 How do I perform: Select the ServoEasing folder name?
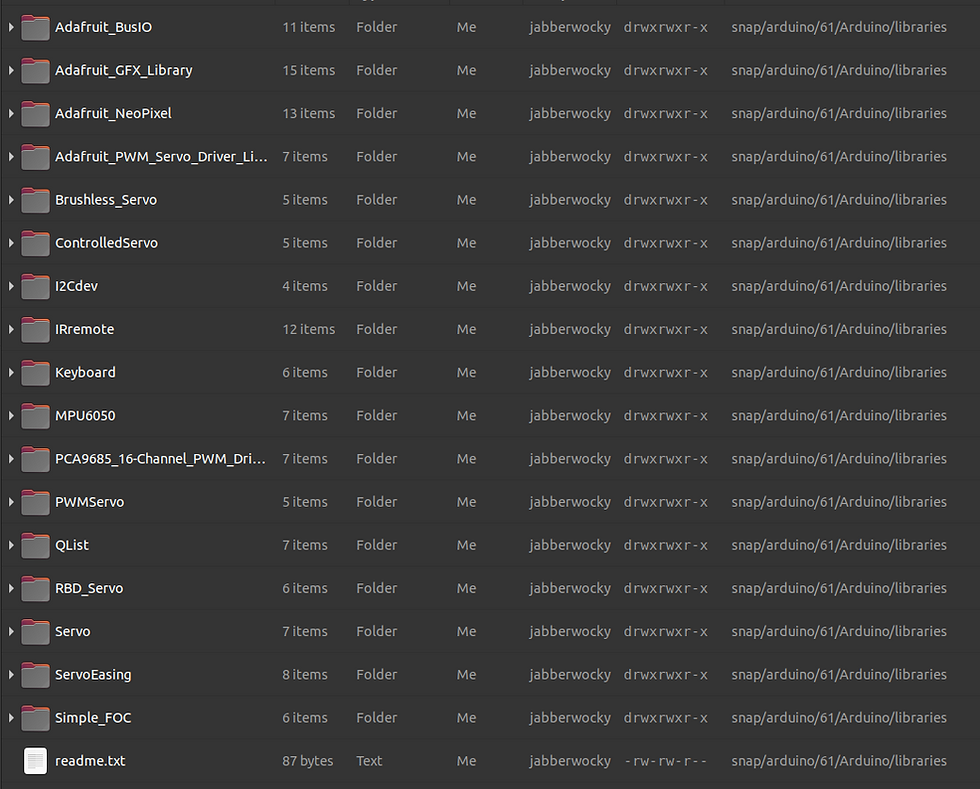93,675
